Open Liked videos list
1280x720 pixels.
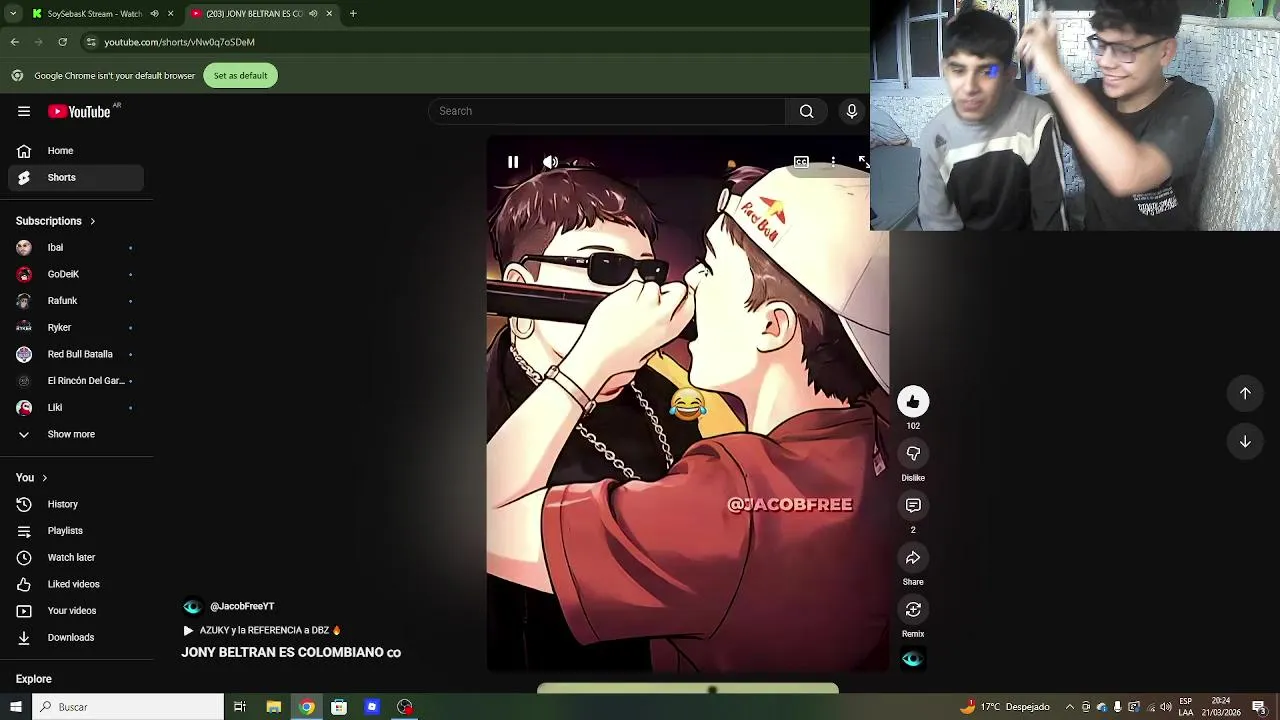(x=76, y=584)
